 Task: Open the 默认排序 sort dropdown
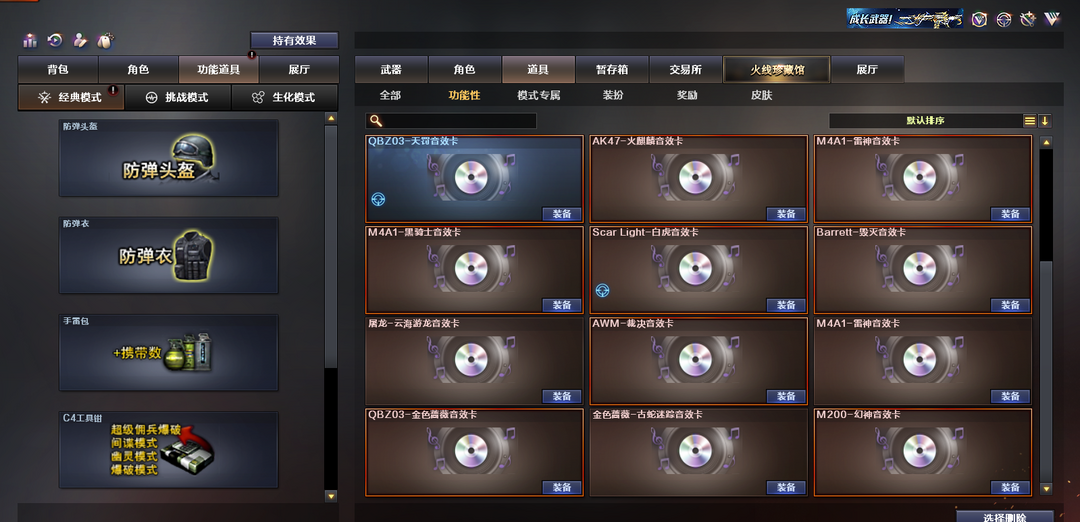point(925,121)
